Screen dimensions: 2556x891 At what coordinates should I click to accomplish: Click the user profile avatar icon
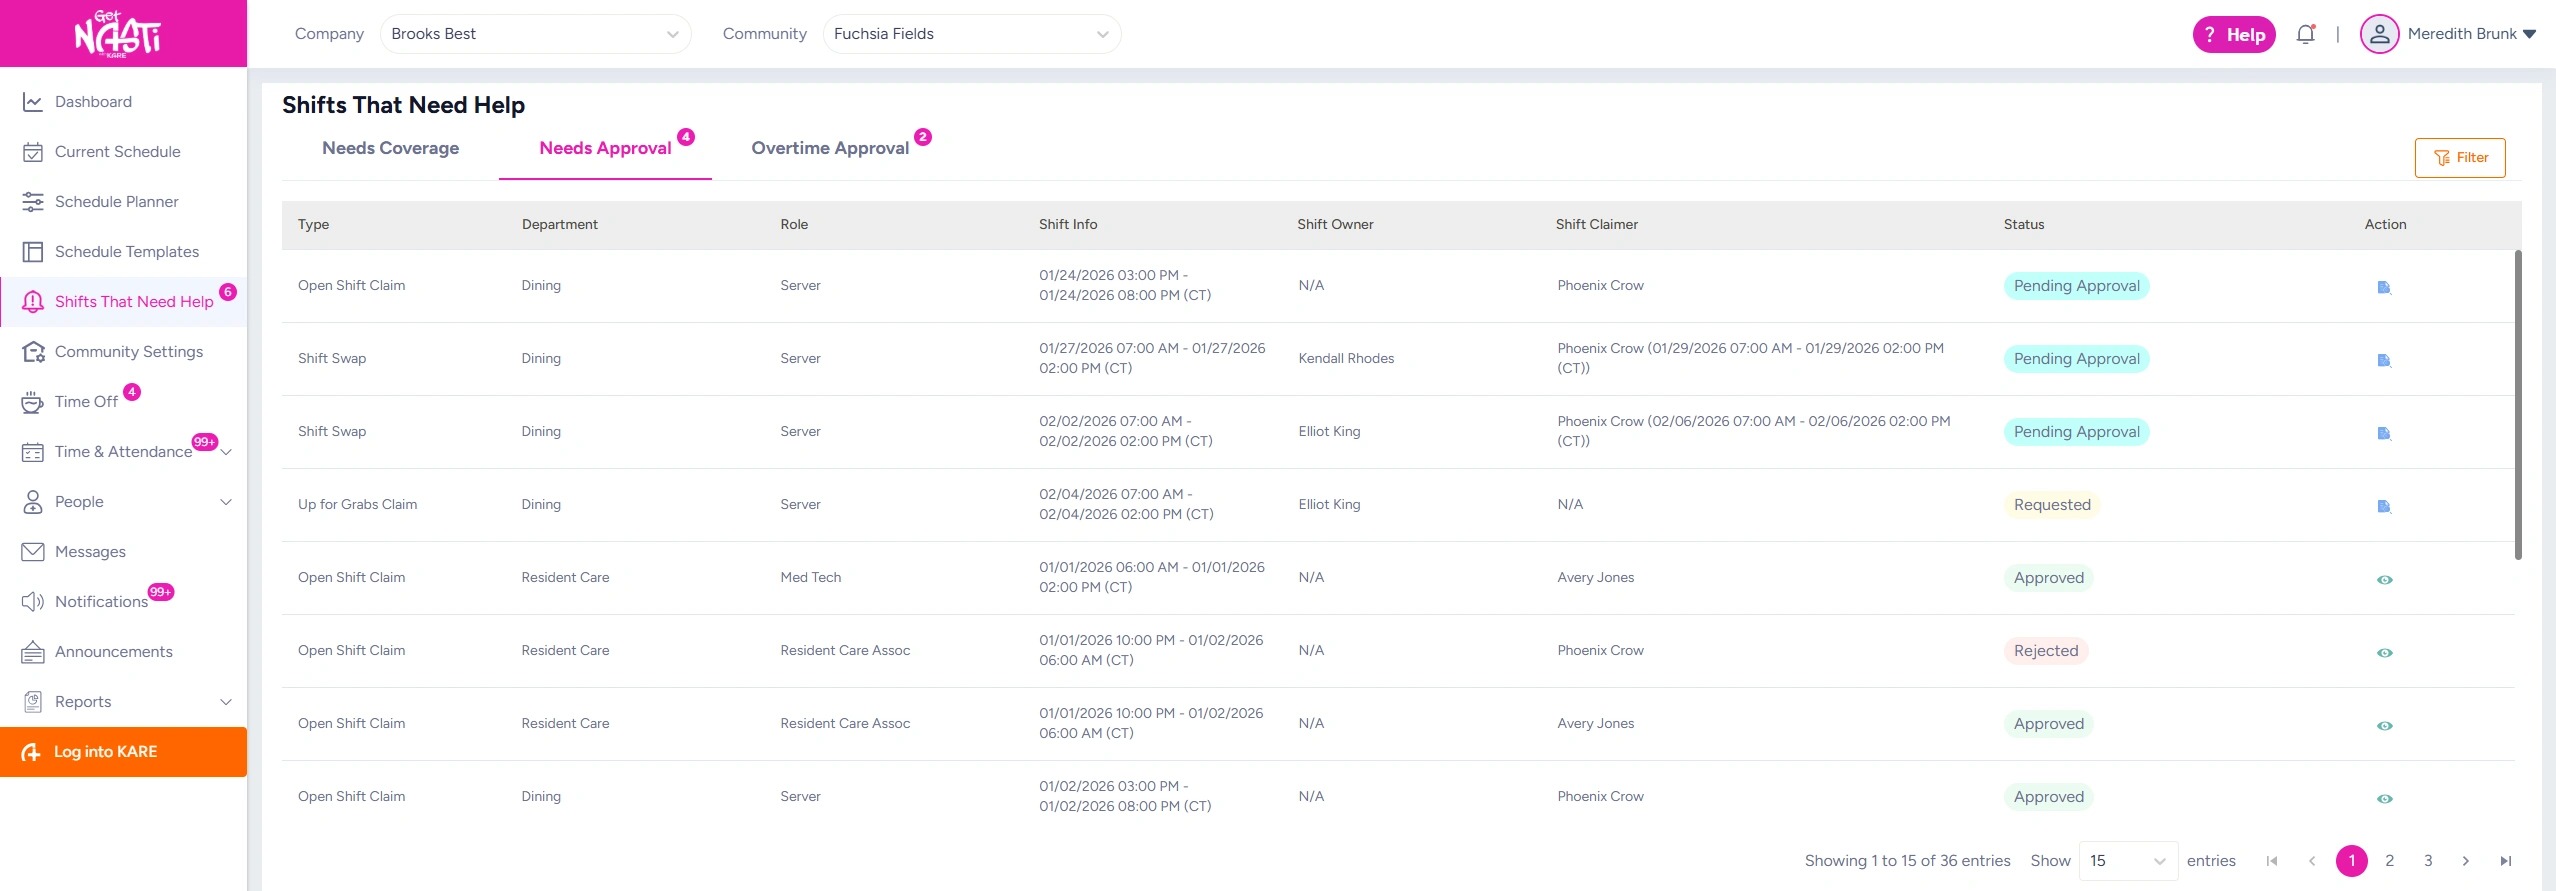point(2379,35)
